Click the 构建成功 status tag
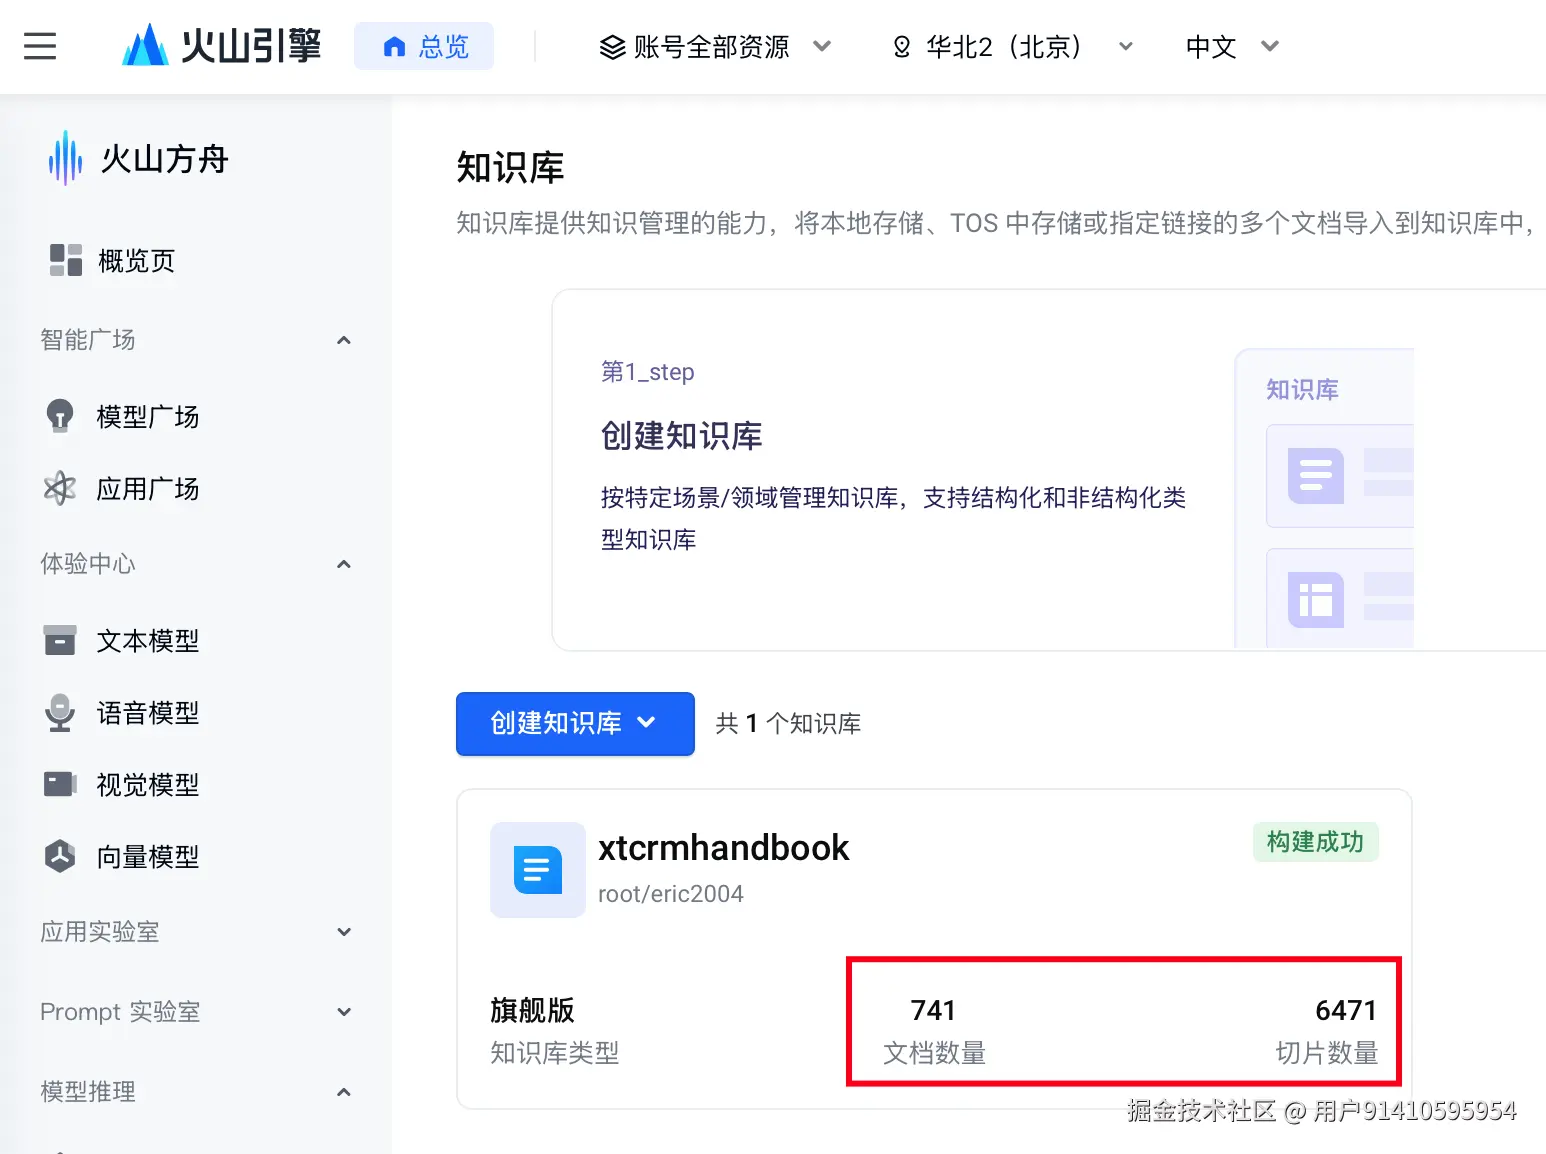Viewport: 1546px width, 1154px height. tap(1315, 842)
